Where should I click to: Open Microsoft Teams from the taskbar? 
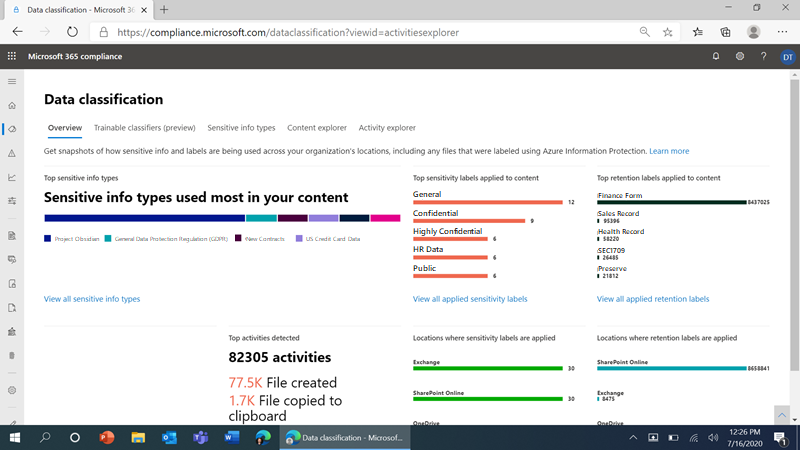point(201,438)
